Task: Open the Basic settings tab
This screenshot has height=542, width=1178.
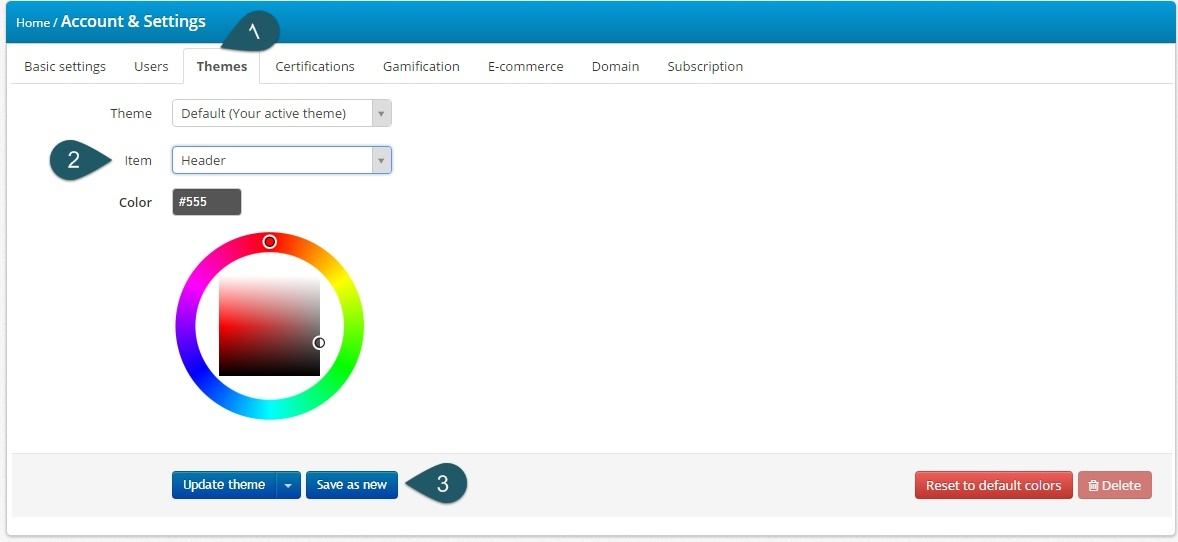Action: [x=65, y=66]
